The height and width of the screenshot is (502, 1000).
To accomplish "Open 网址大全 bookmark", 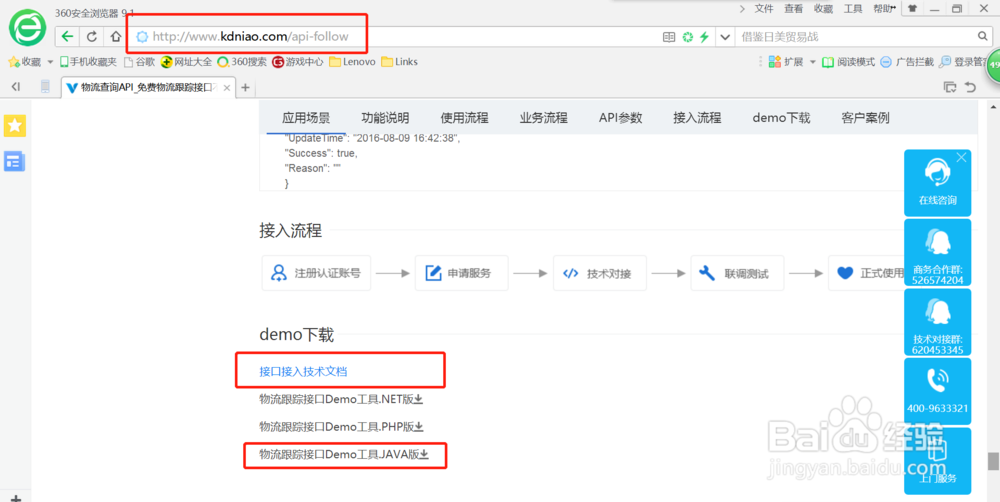I will pos(186,62).
